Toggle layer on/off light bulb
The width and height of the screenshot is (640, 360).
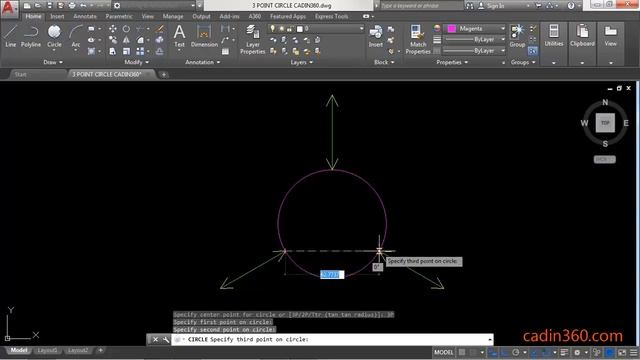click(x=272, y=29)
